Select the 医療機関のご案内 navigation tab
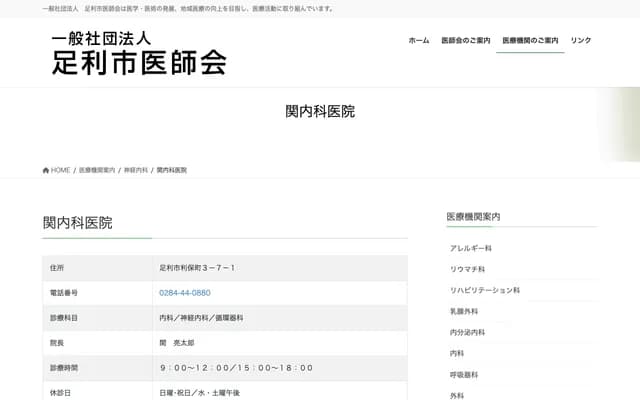This screenshot has width=640, height=400. pyautogui.click(x=530, y=40)
